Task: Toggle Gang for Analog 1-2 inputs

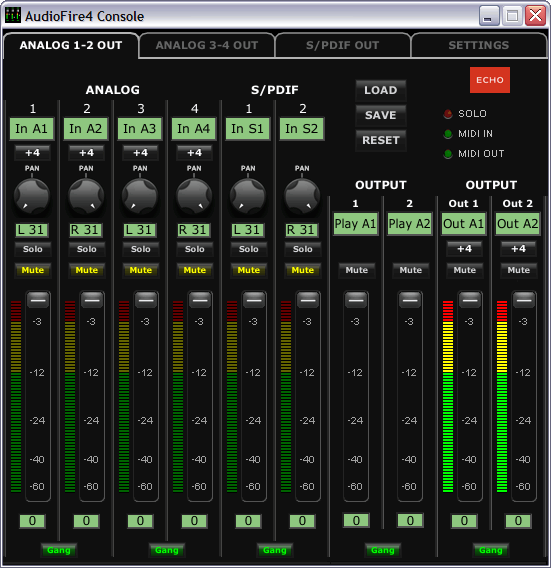Action: (59, 550)
